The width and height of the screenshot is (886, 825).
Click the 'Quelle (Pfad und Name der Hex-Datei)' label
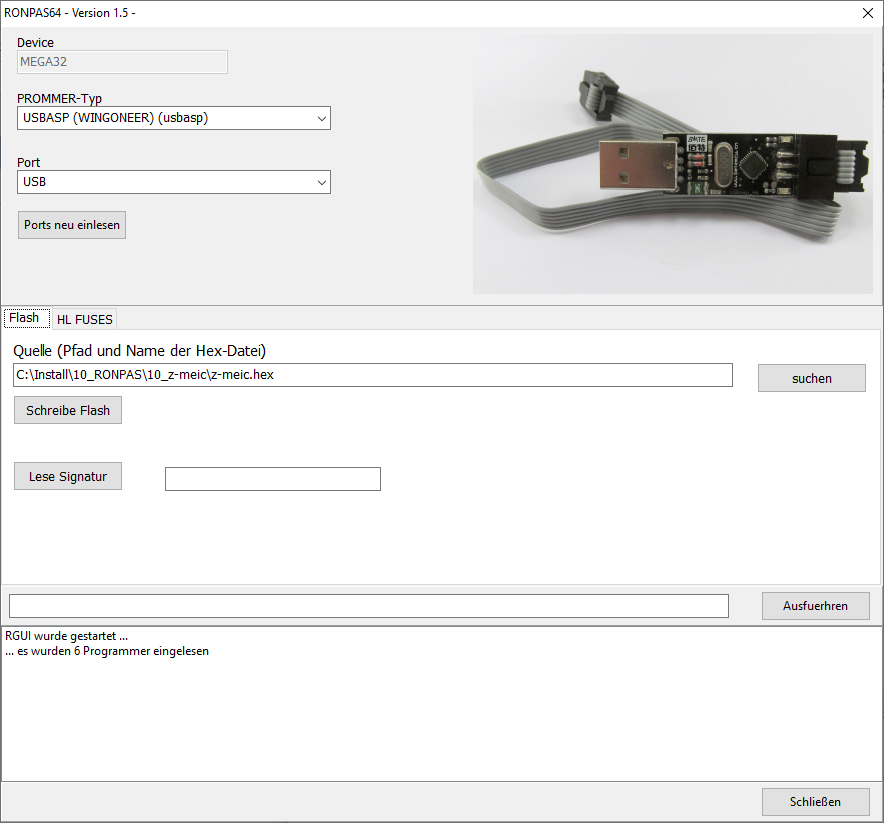click(140, 351)
